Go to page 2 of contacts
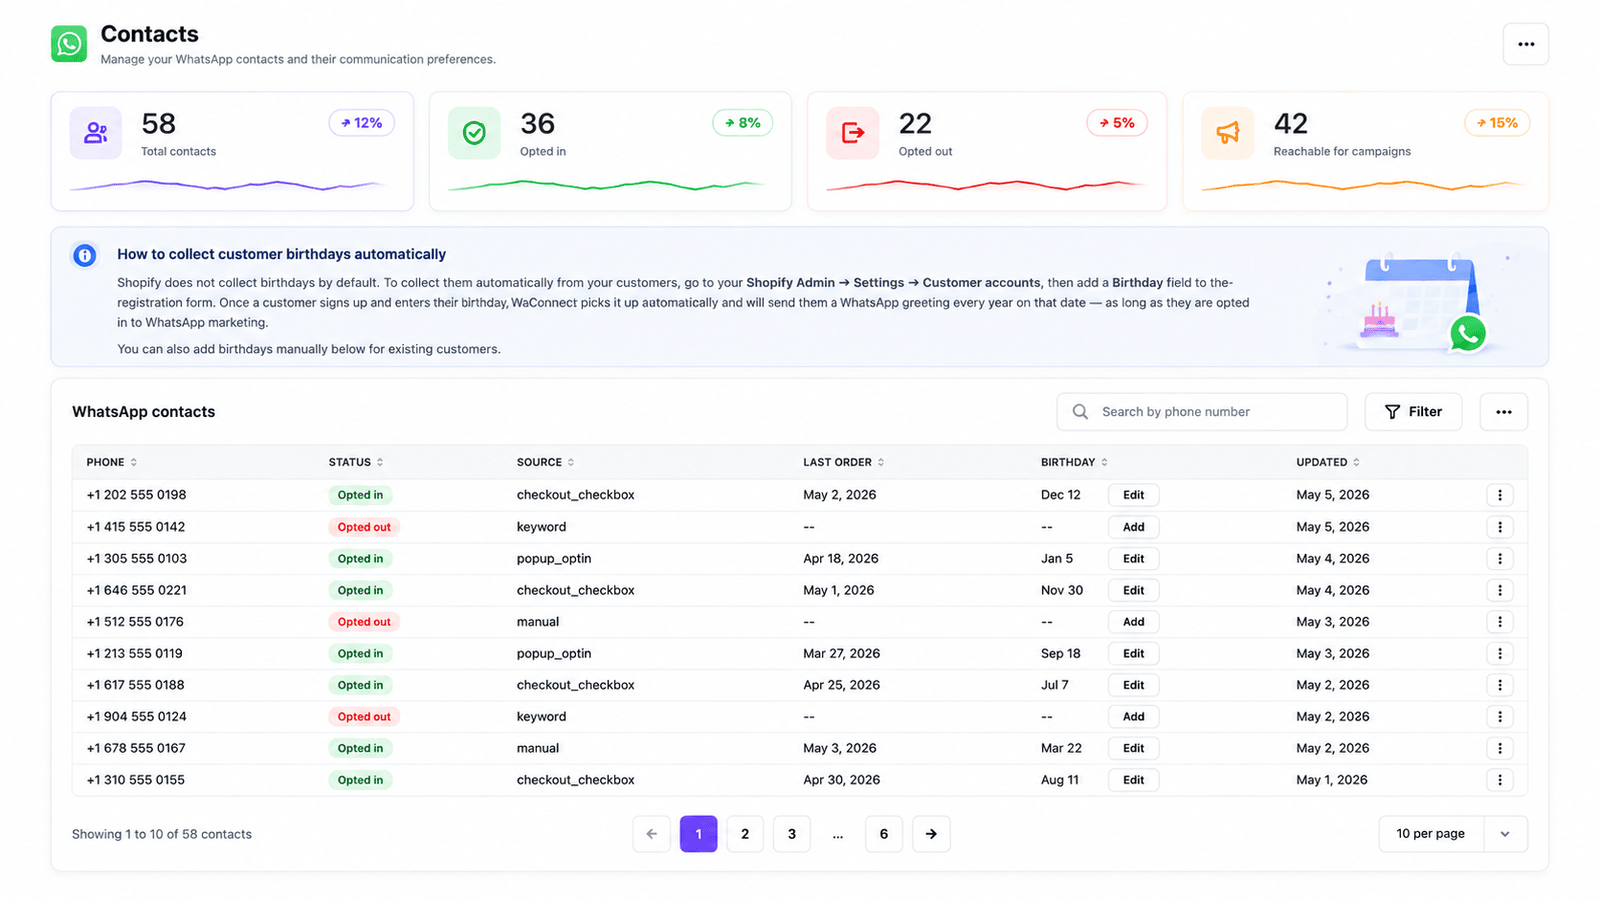 pos(745,834)
